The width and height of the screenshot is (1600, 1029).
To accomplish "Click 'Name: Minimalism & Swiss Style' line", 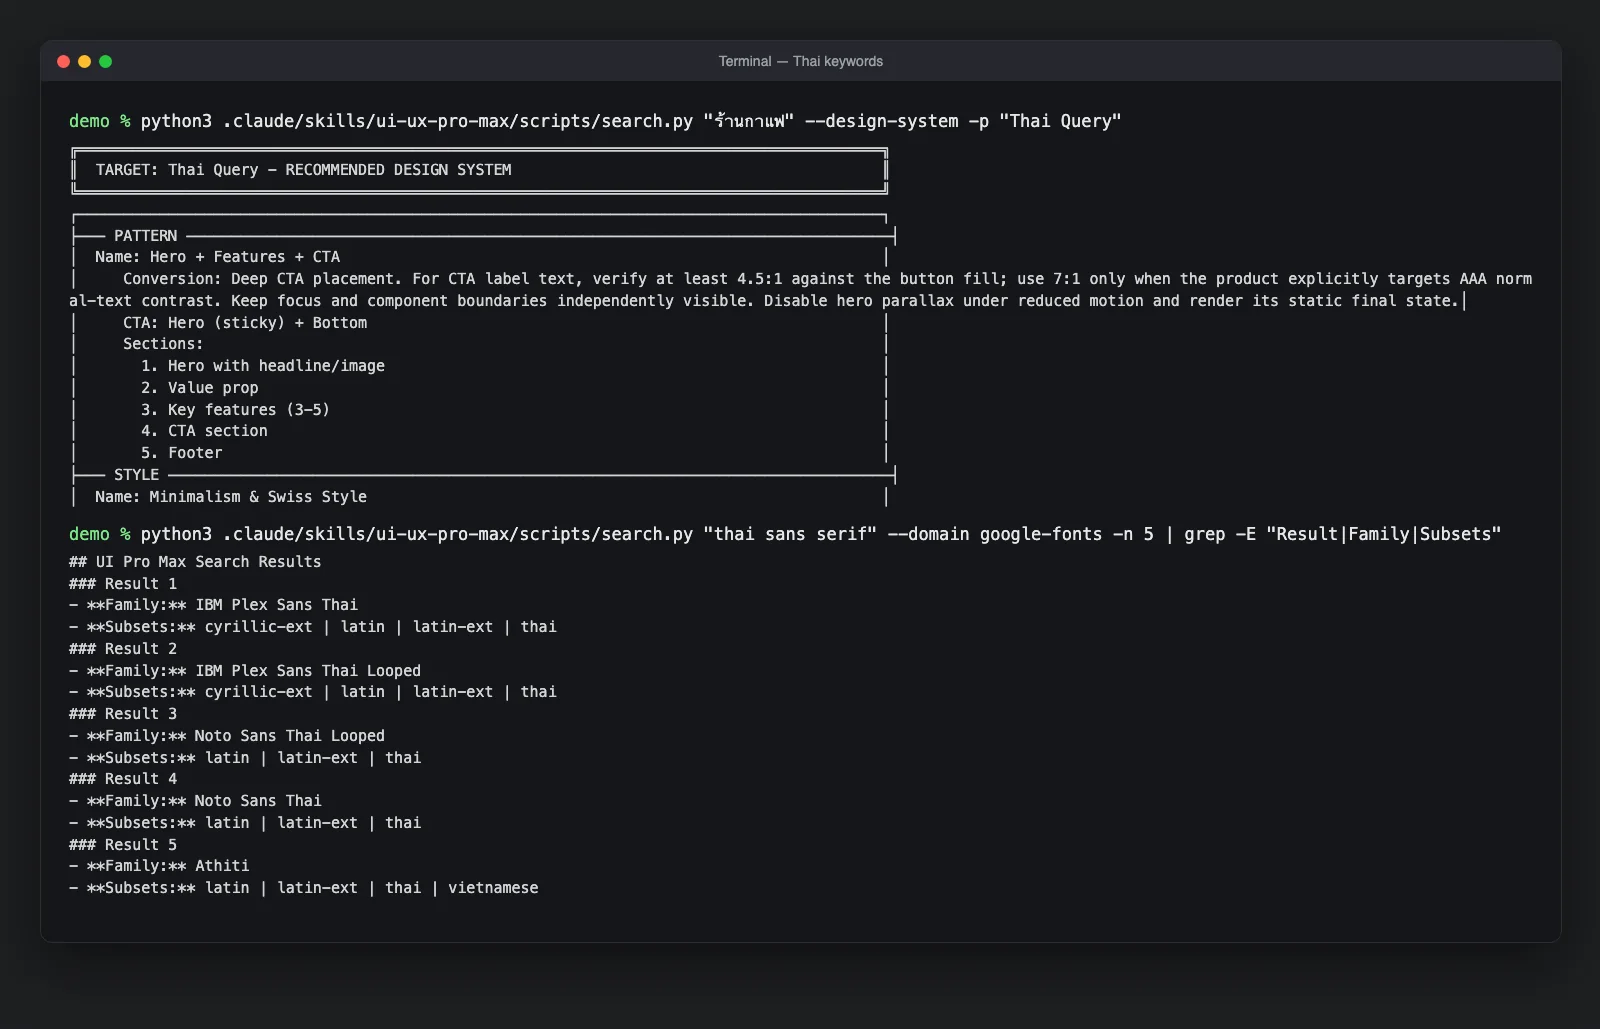I will pyautogui.click(x=231, y=497).
